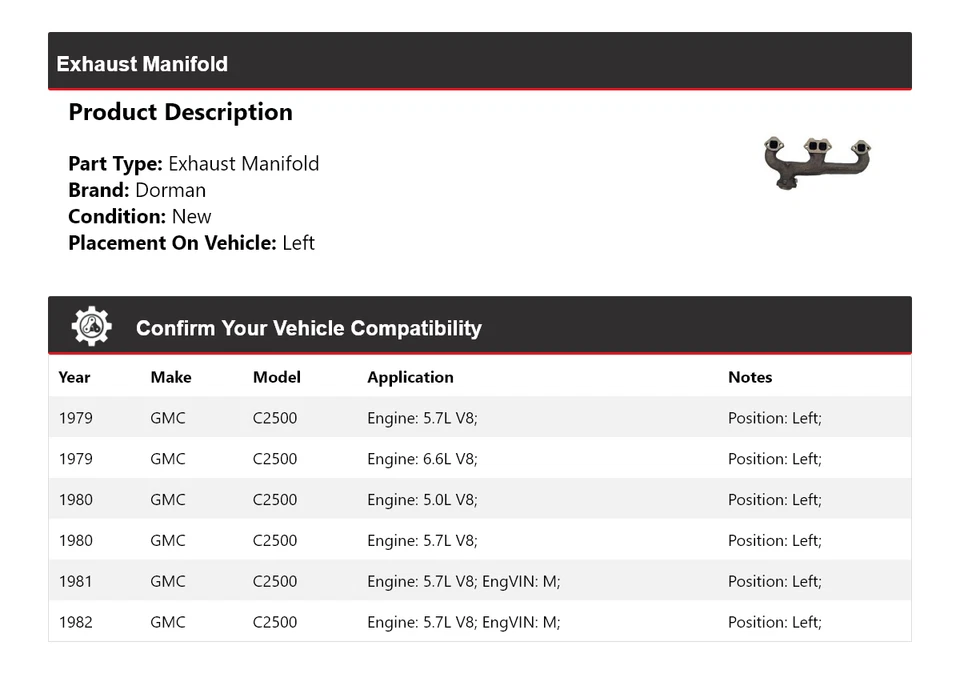Screen dimensions: 960x674
Task: Select the Exhaust Manifold header bar
Action: point(480,63)
